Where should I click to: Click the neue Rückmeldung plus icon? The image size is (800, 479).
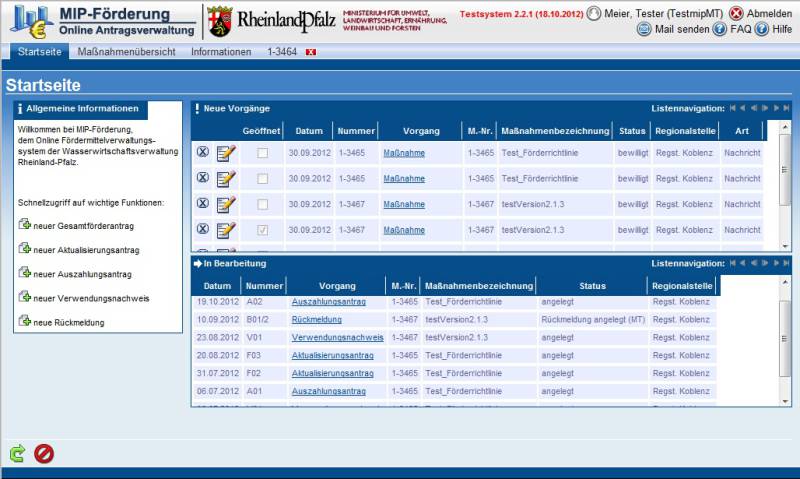[x=24, y=320]
